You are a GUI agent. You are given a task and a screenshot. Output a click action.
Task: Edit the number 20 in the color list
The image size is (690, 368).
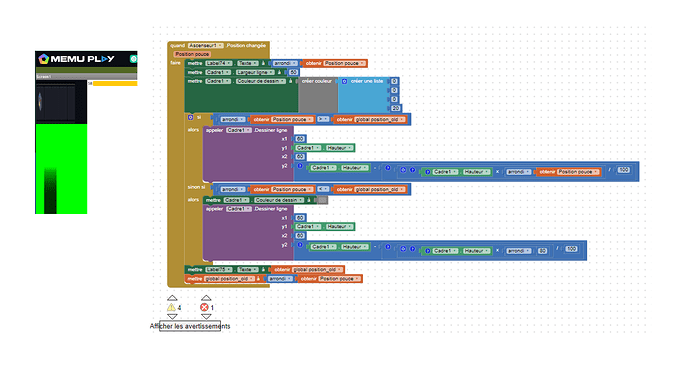396,108
